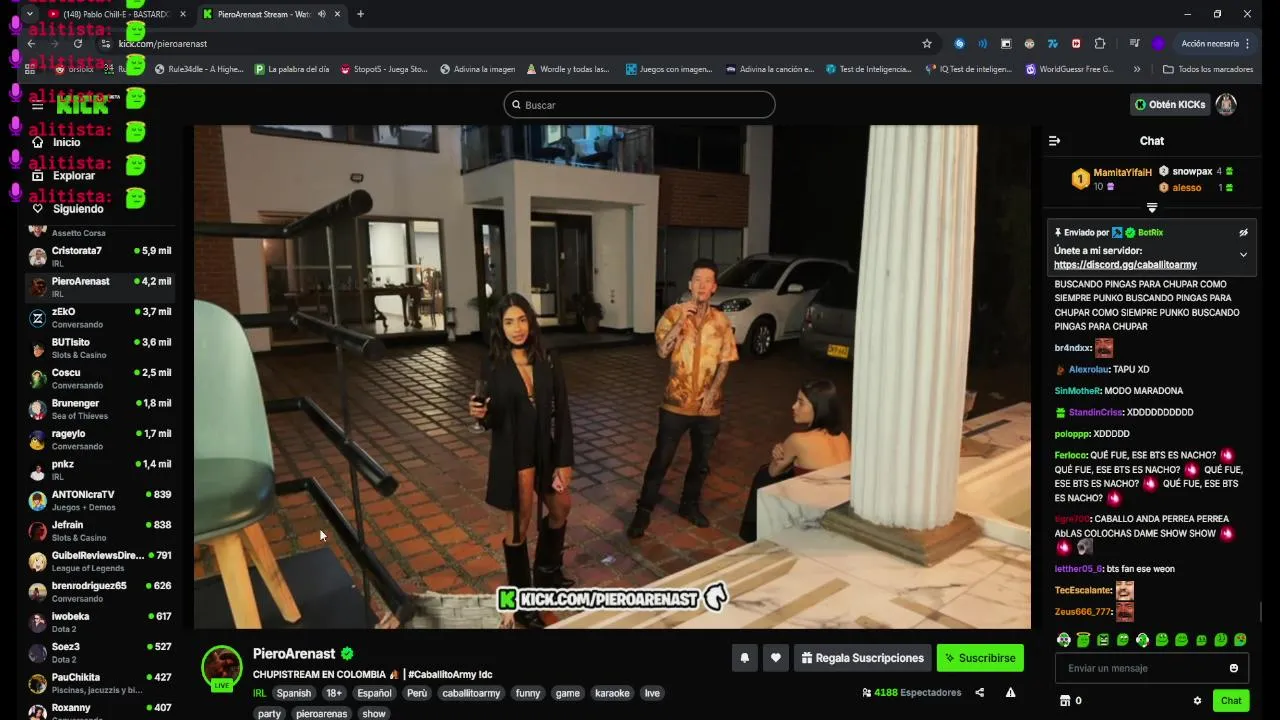Open site information icon in address bar

pyautogui.click(x=106, y=43)
